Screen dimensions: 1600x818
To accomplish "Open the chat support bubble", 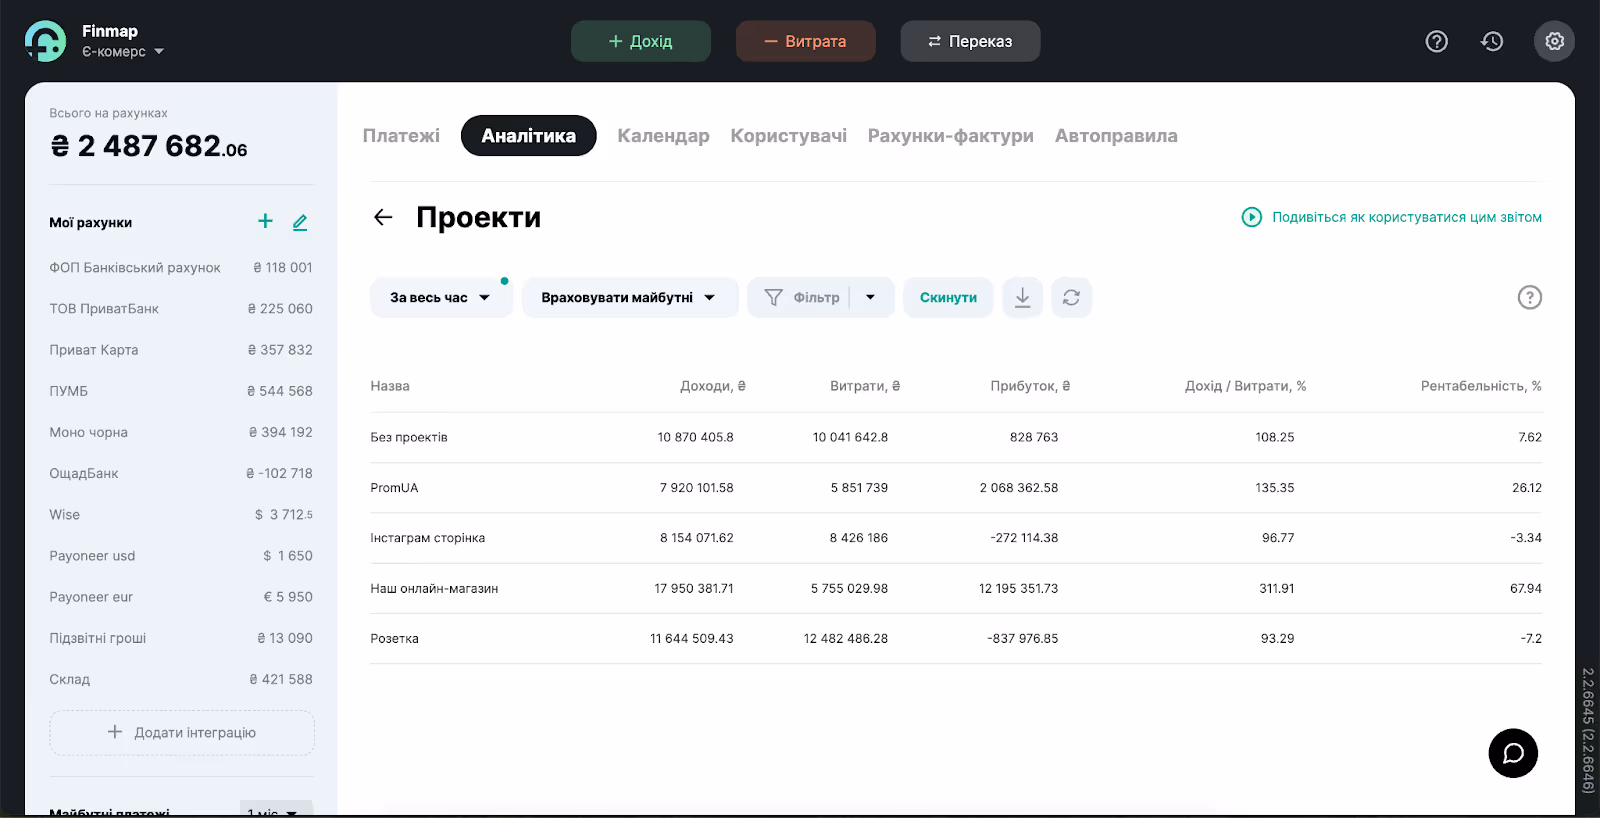I will point(1513,753).
